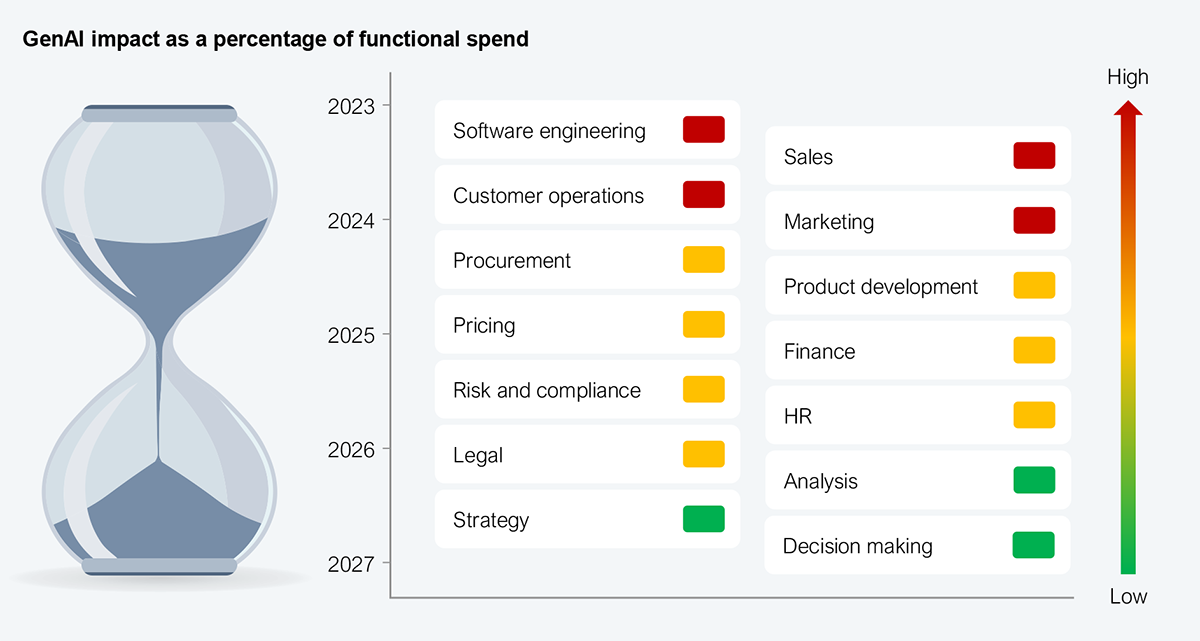
Task: Click the green swatch next to Analysis
Action: click(x=1033, y=481)
